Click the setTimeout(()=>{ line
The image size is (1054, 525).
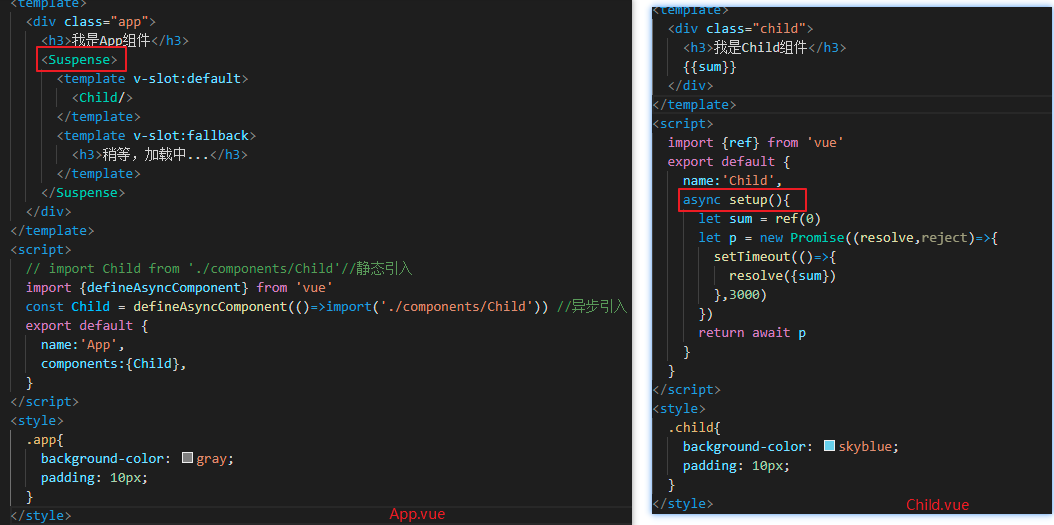tap(775, 257)
